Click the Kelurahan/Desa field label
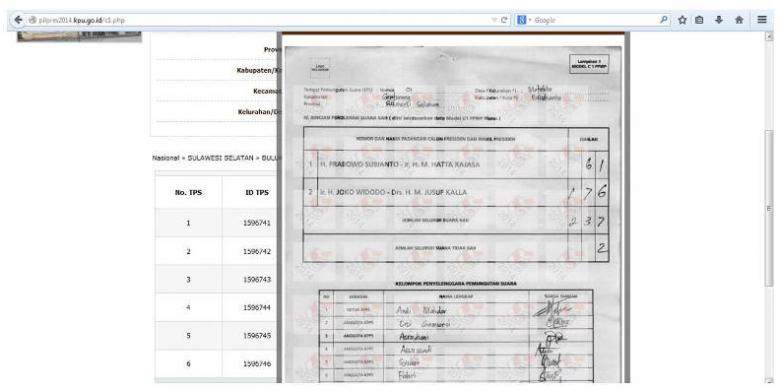This screenshot has width=780, height=390. 260,111
